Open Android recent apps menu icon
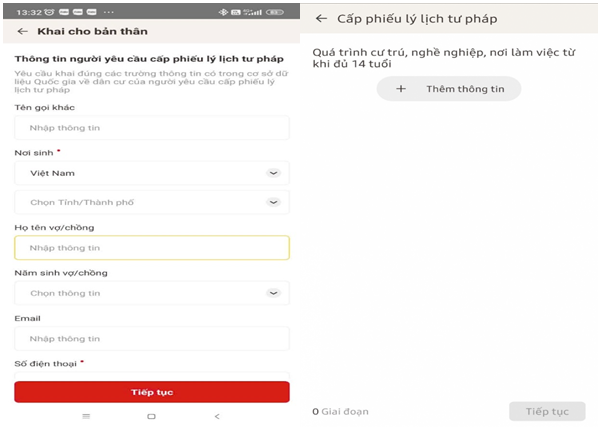The width and height of the screenshot is (600, 432). [x=86, y=416]
